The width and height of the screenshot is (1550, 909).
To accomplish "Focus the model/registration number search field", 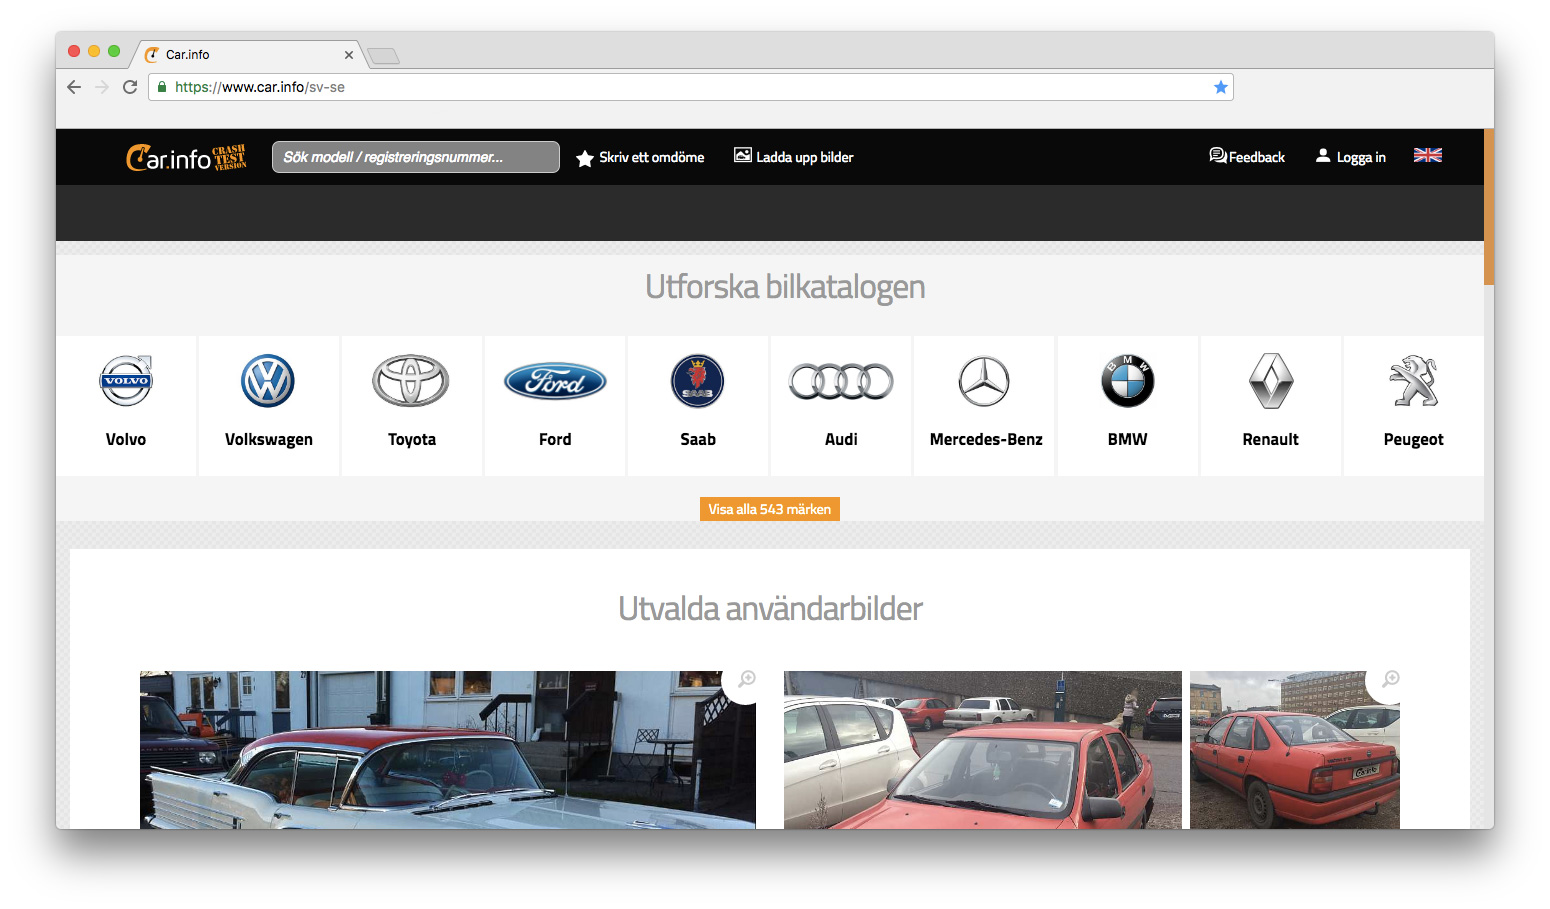I will (x=415, y=157).
